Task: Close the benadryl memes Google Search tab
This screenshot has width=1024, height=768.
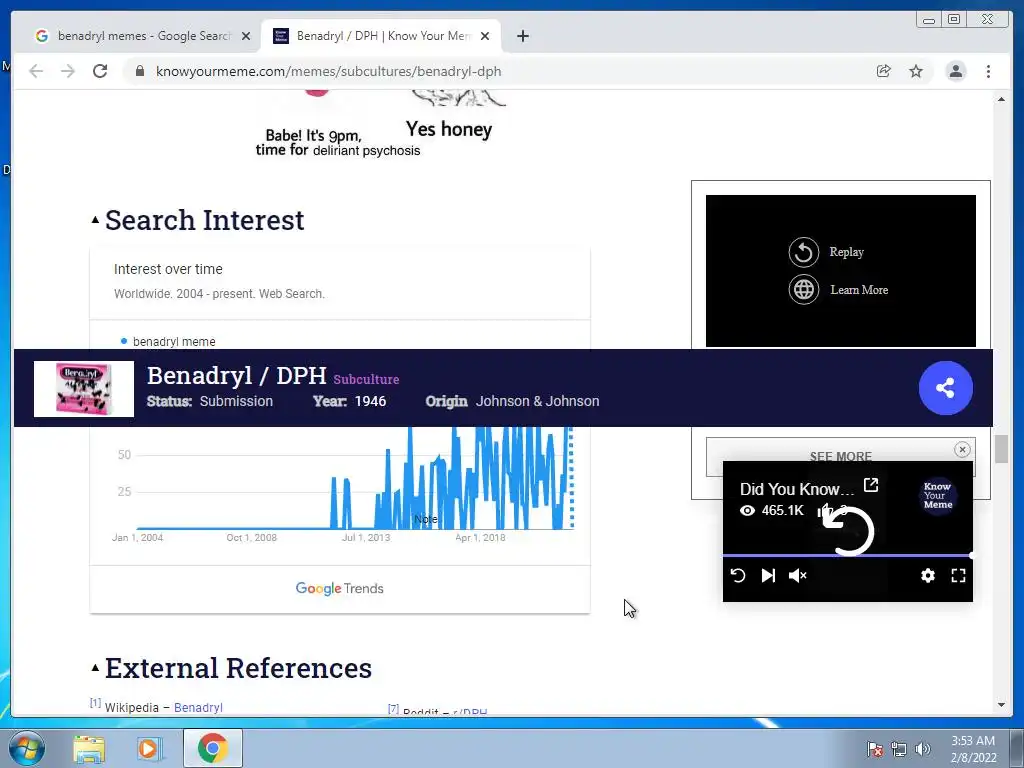Action: pyautogui.click(x=246, y=36)
